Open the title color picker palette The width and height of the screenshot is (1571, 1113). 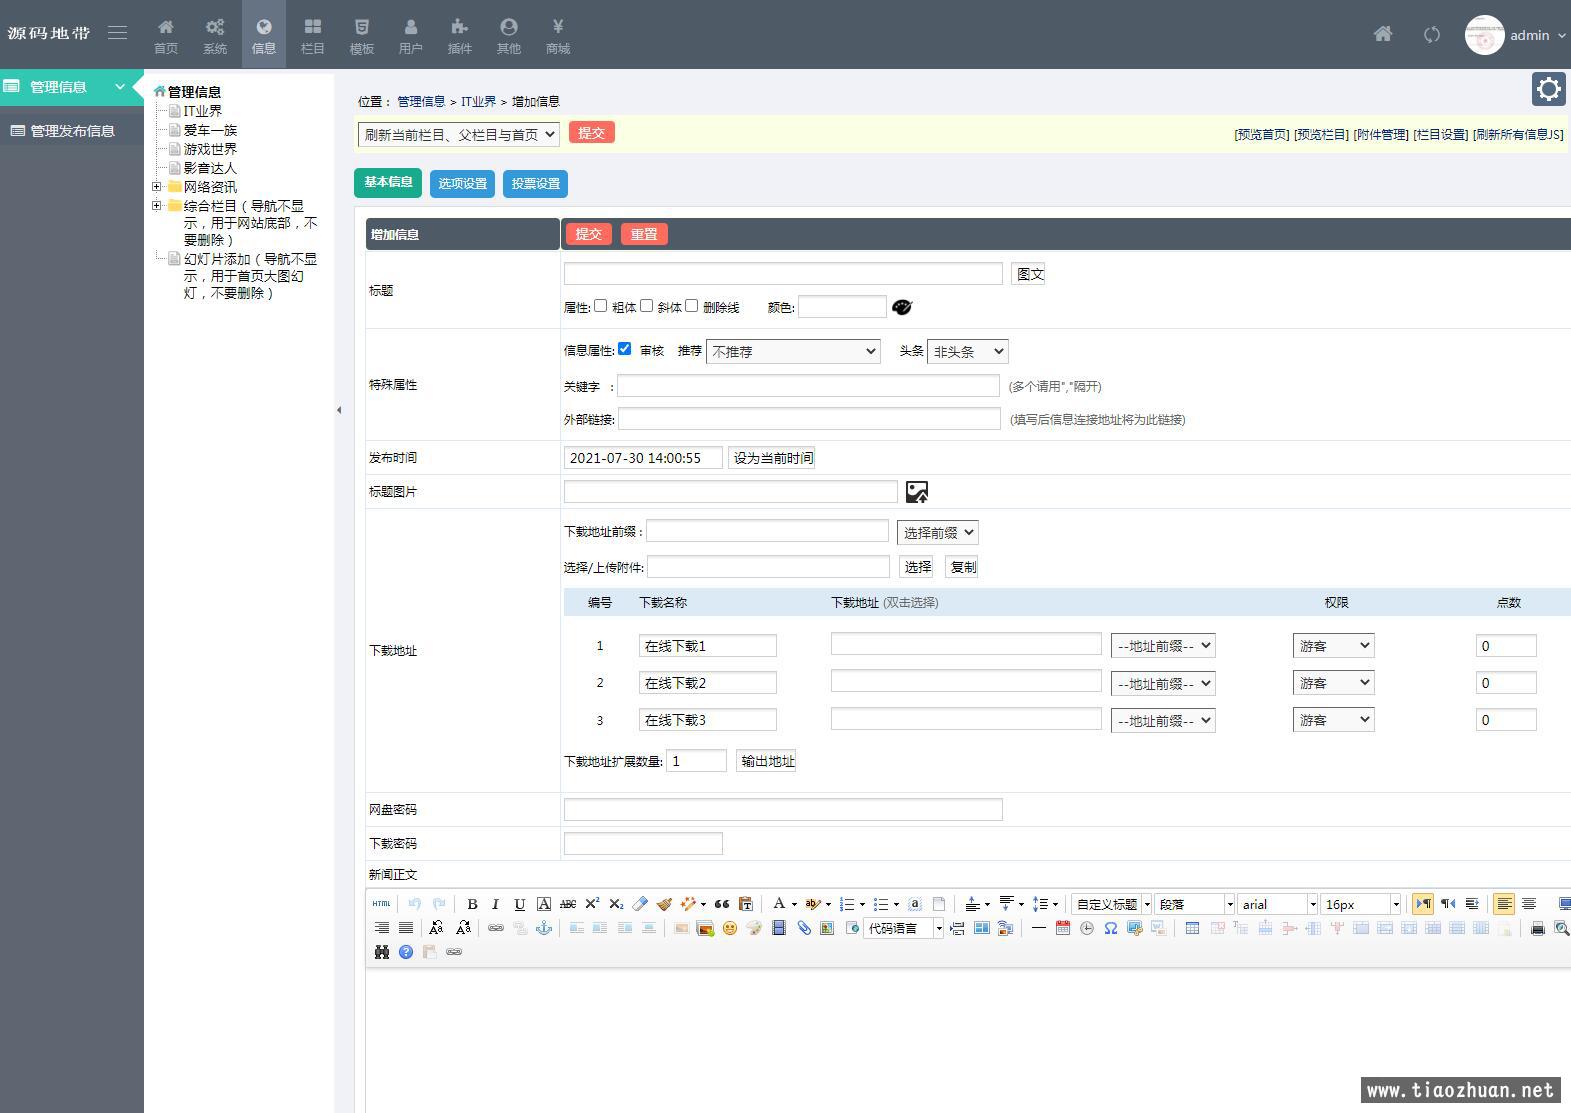coord(902,307)
